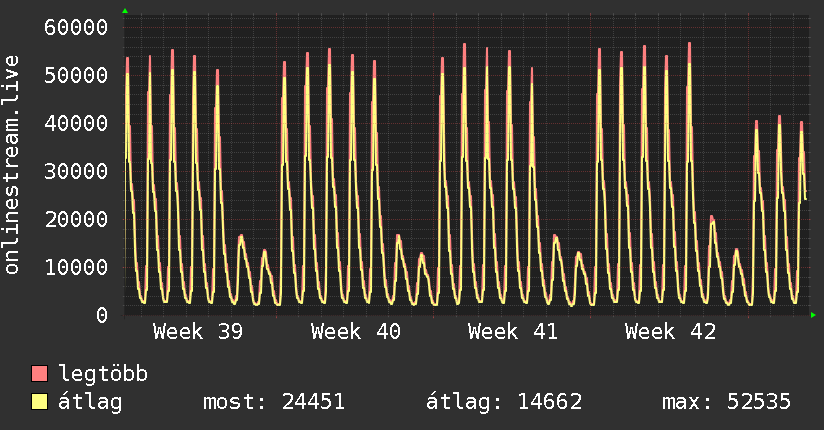The height and width of the screenshot is (430, 824).
Task: Click the Week 40 axis label
Action: point(355,332)
